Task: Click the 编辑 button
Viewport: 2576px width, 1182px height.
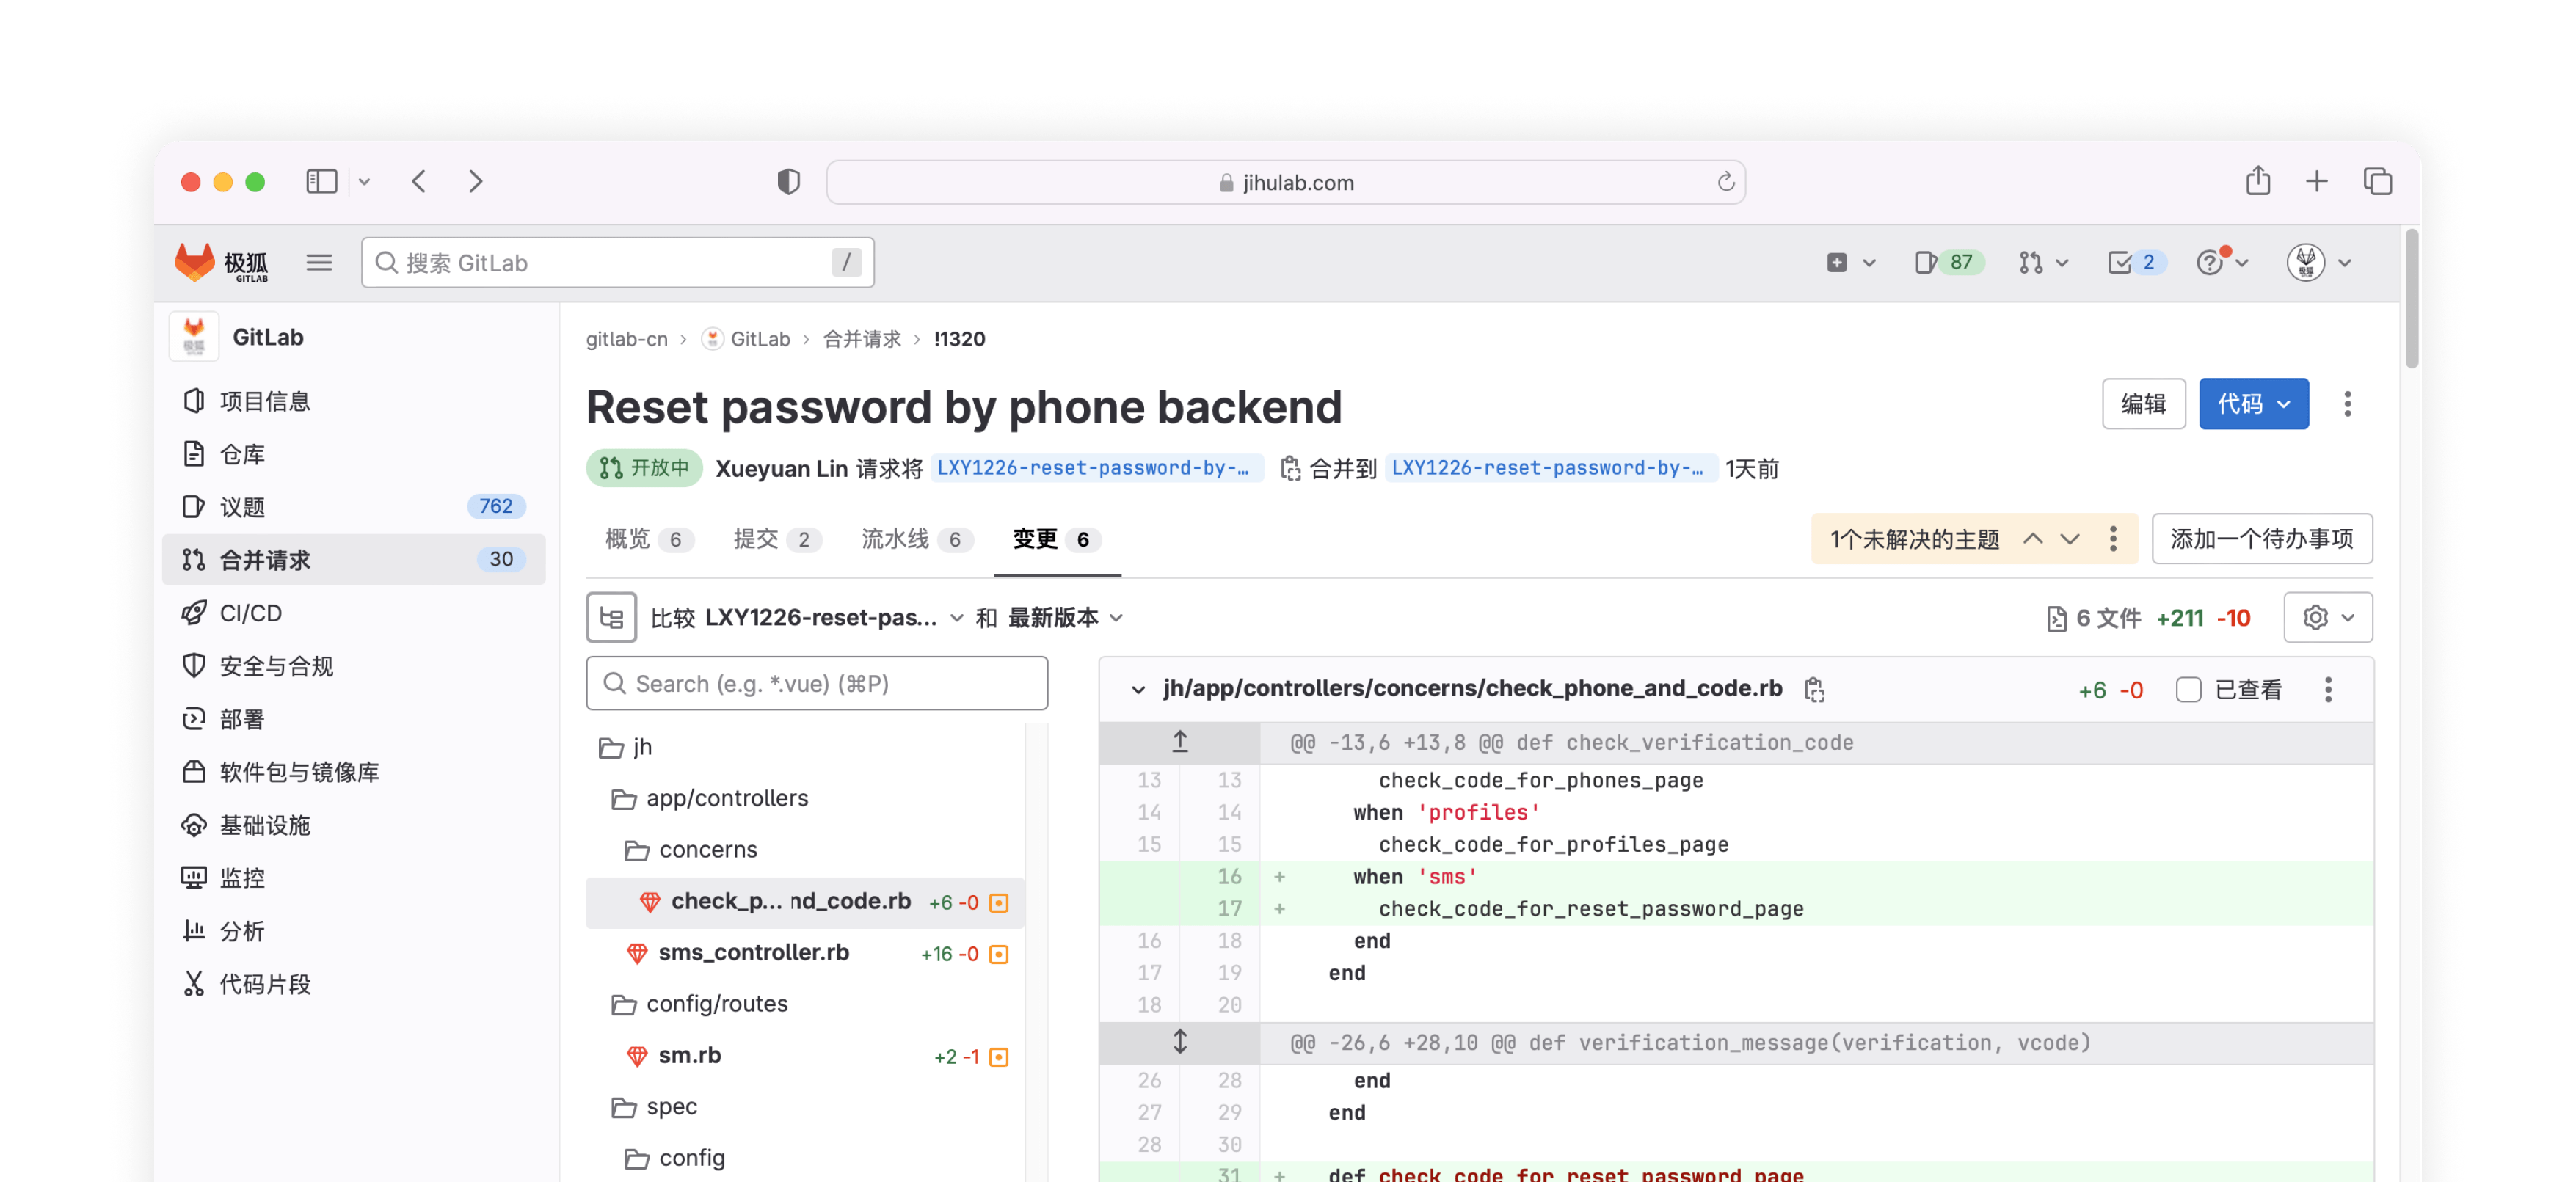Action: click(2143, 404)
